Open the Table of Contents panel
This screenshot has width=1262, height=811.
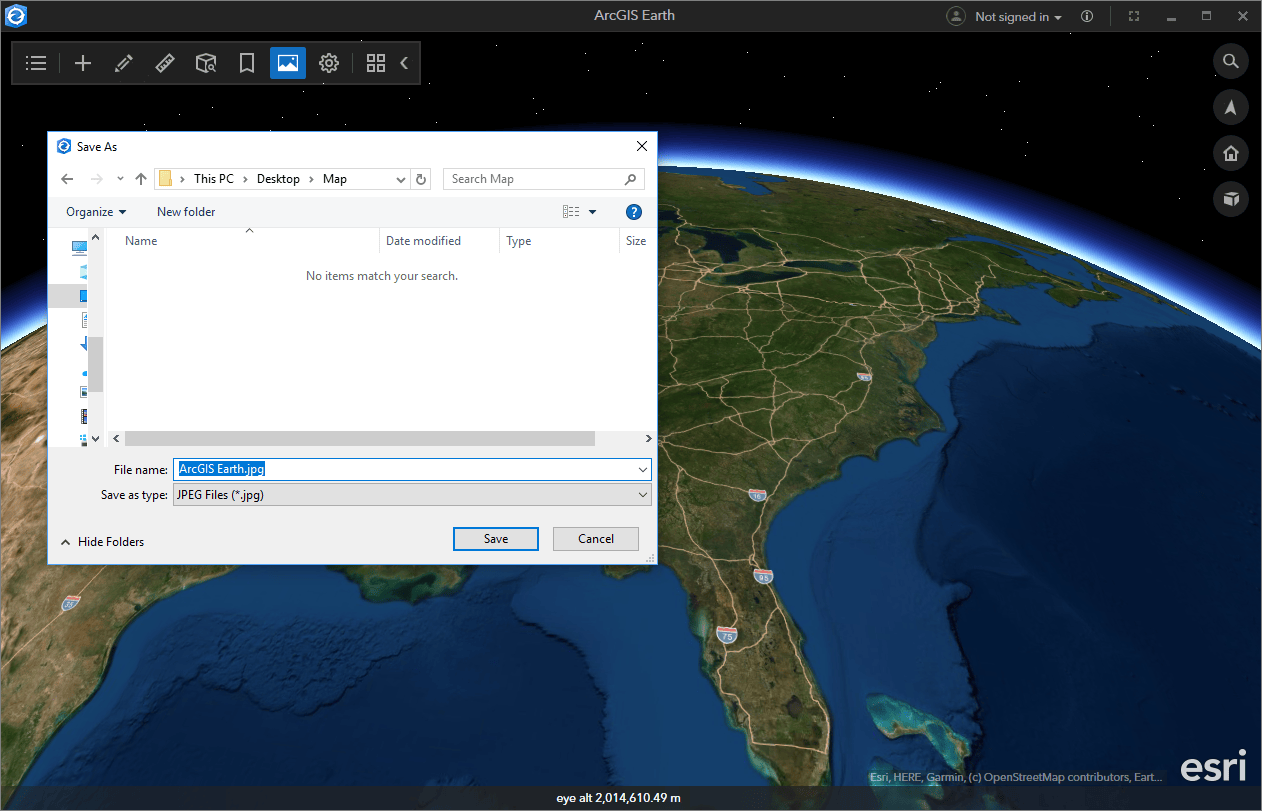tap(36, 62)
